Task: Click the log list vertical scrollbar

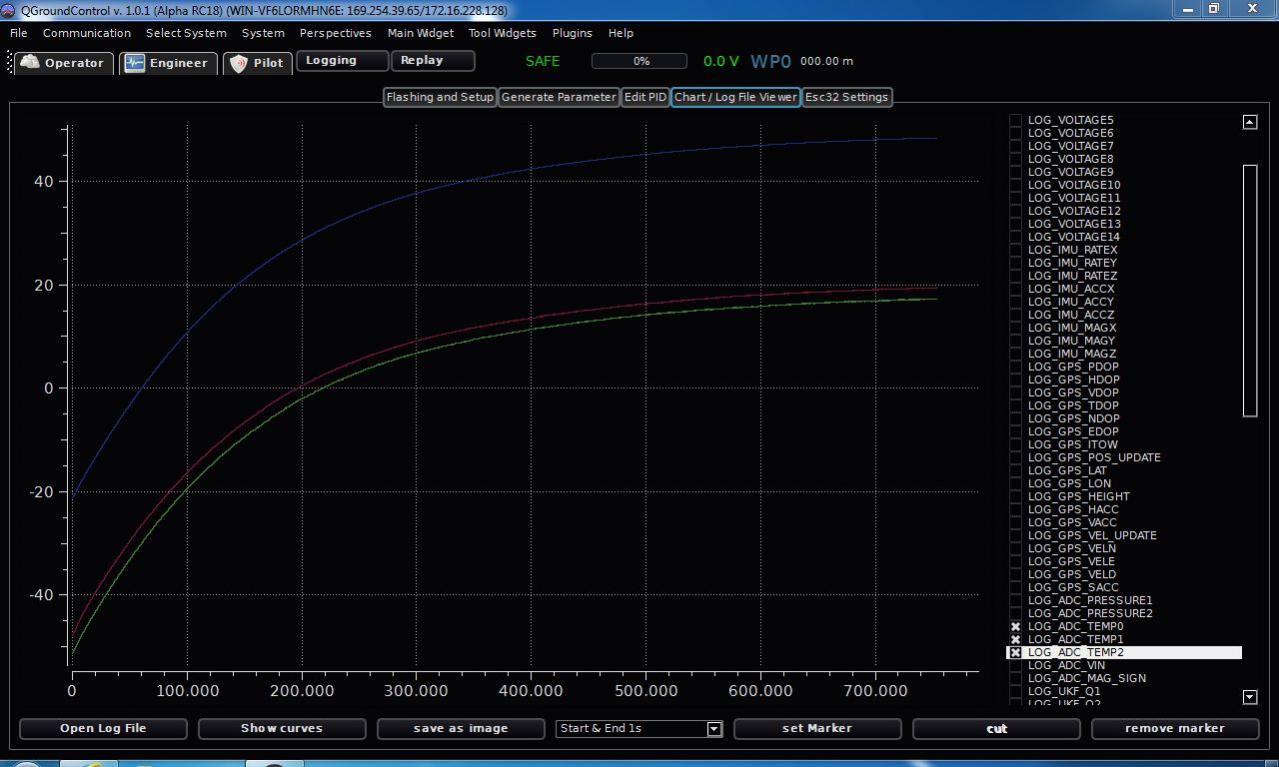Action: 1249,290
